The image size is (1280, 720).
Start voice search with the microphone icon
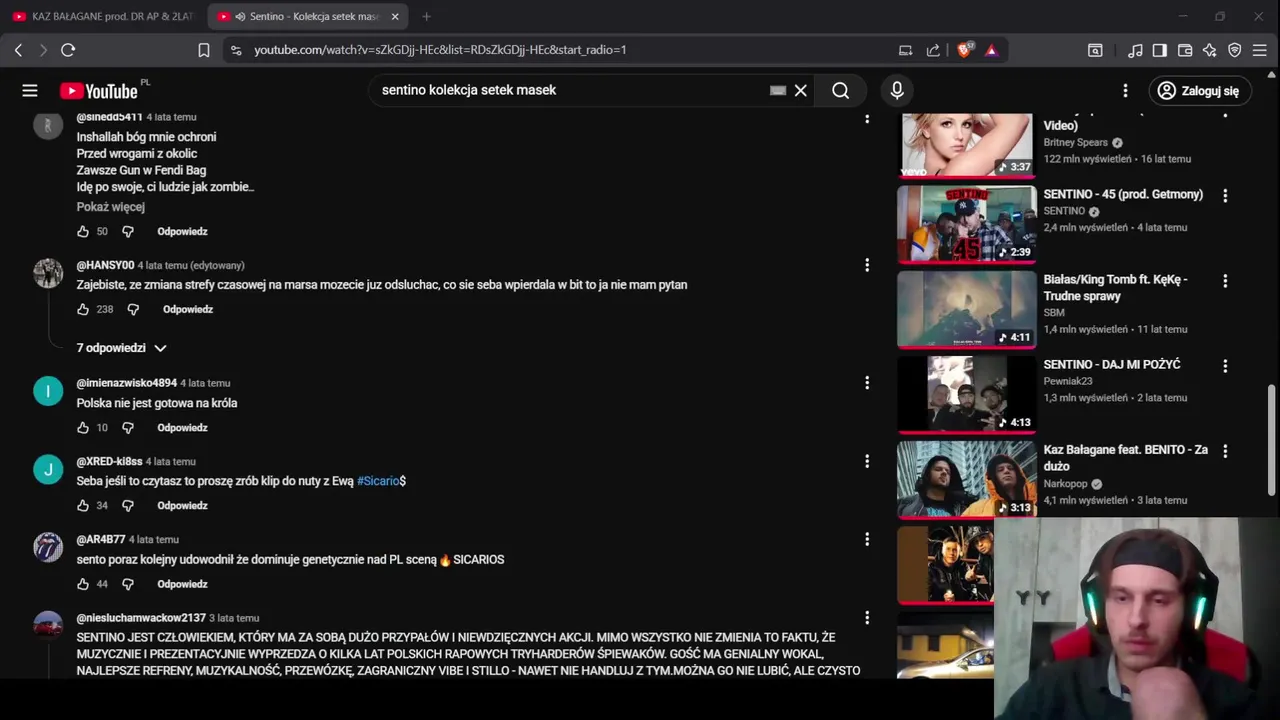click(897, 91)
